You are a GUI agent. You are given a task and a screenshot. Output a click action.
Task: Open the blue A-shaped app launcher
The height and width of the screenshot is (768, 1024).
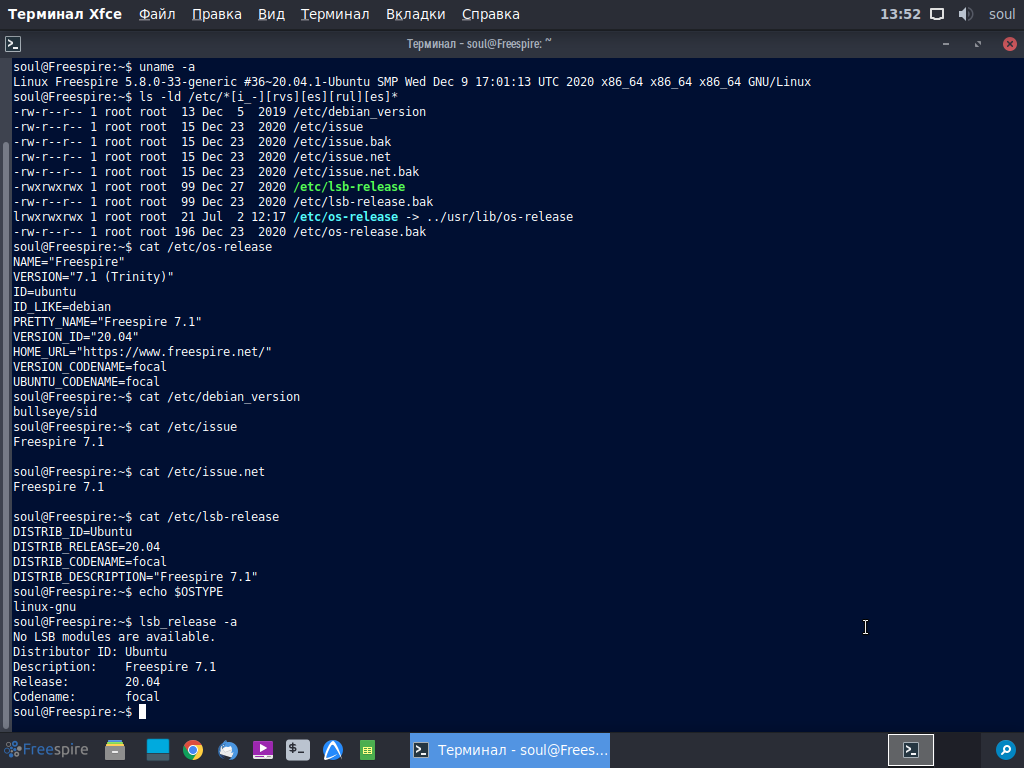tap(332, 750)
